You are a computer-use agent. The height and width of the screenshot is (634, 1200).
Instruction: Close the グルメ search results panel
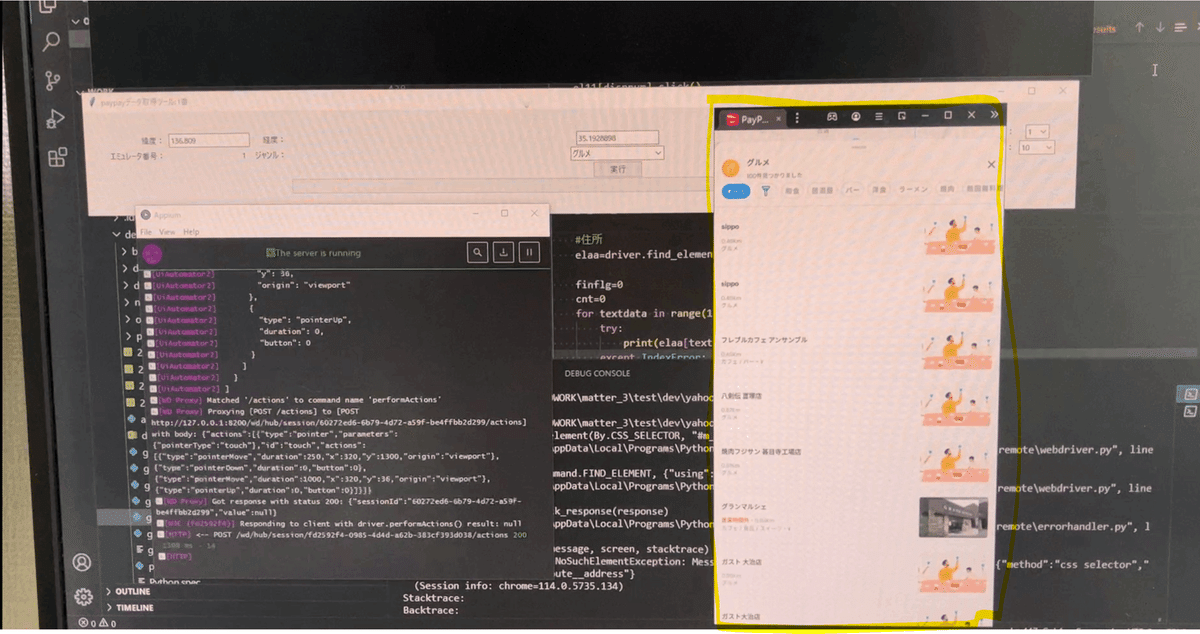click(991, 164)
